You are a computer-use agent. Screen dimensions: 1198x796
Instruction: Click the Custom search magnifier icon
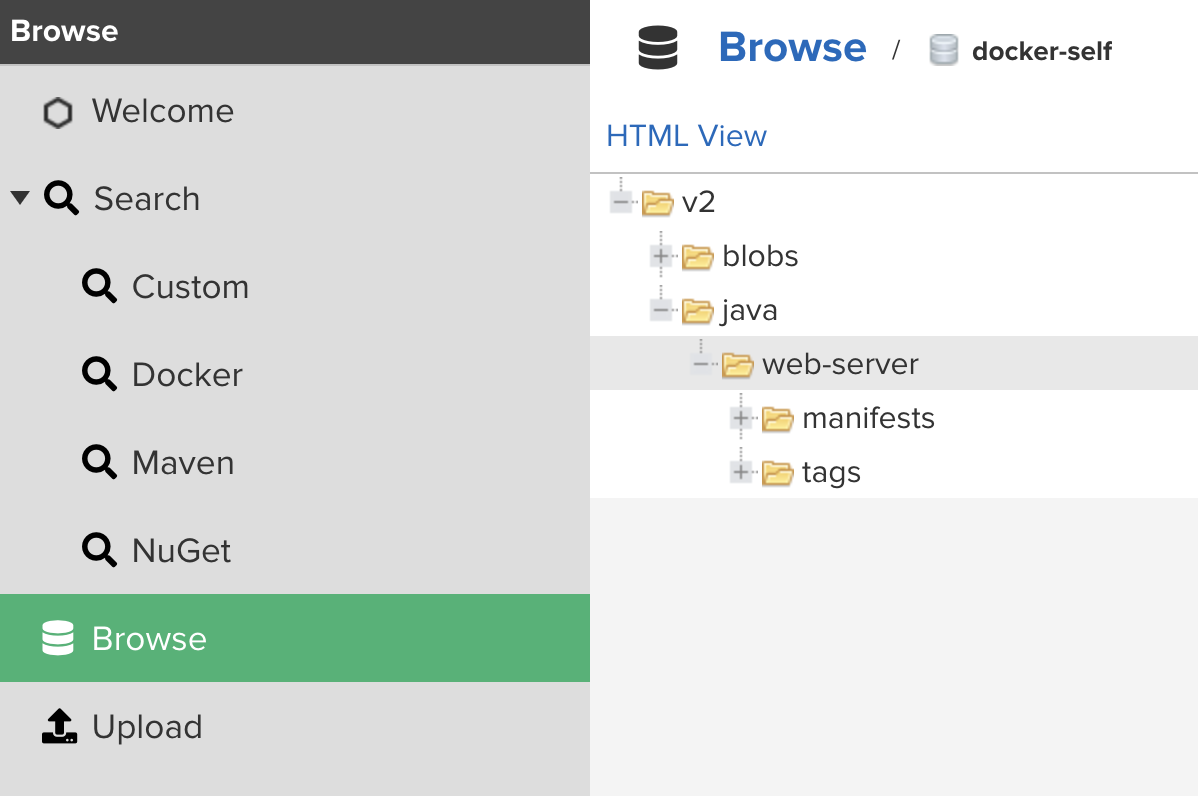99,286
